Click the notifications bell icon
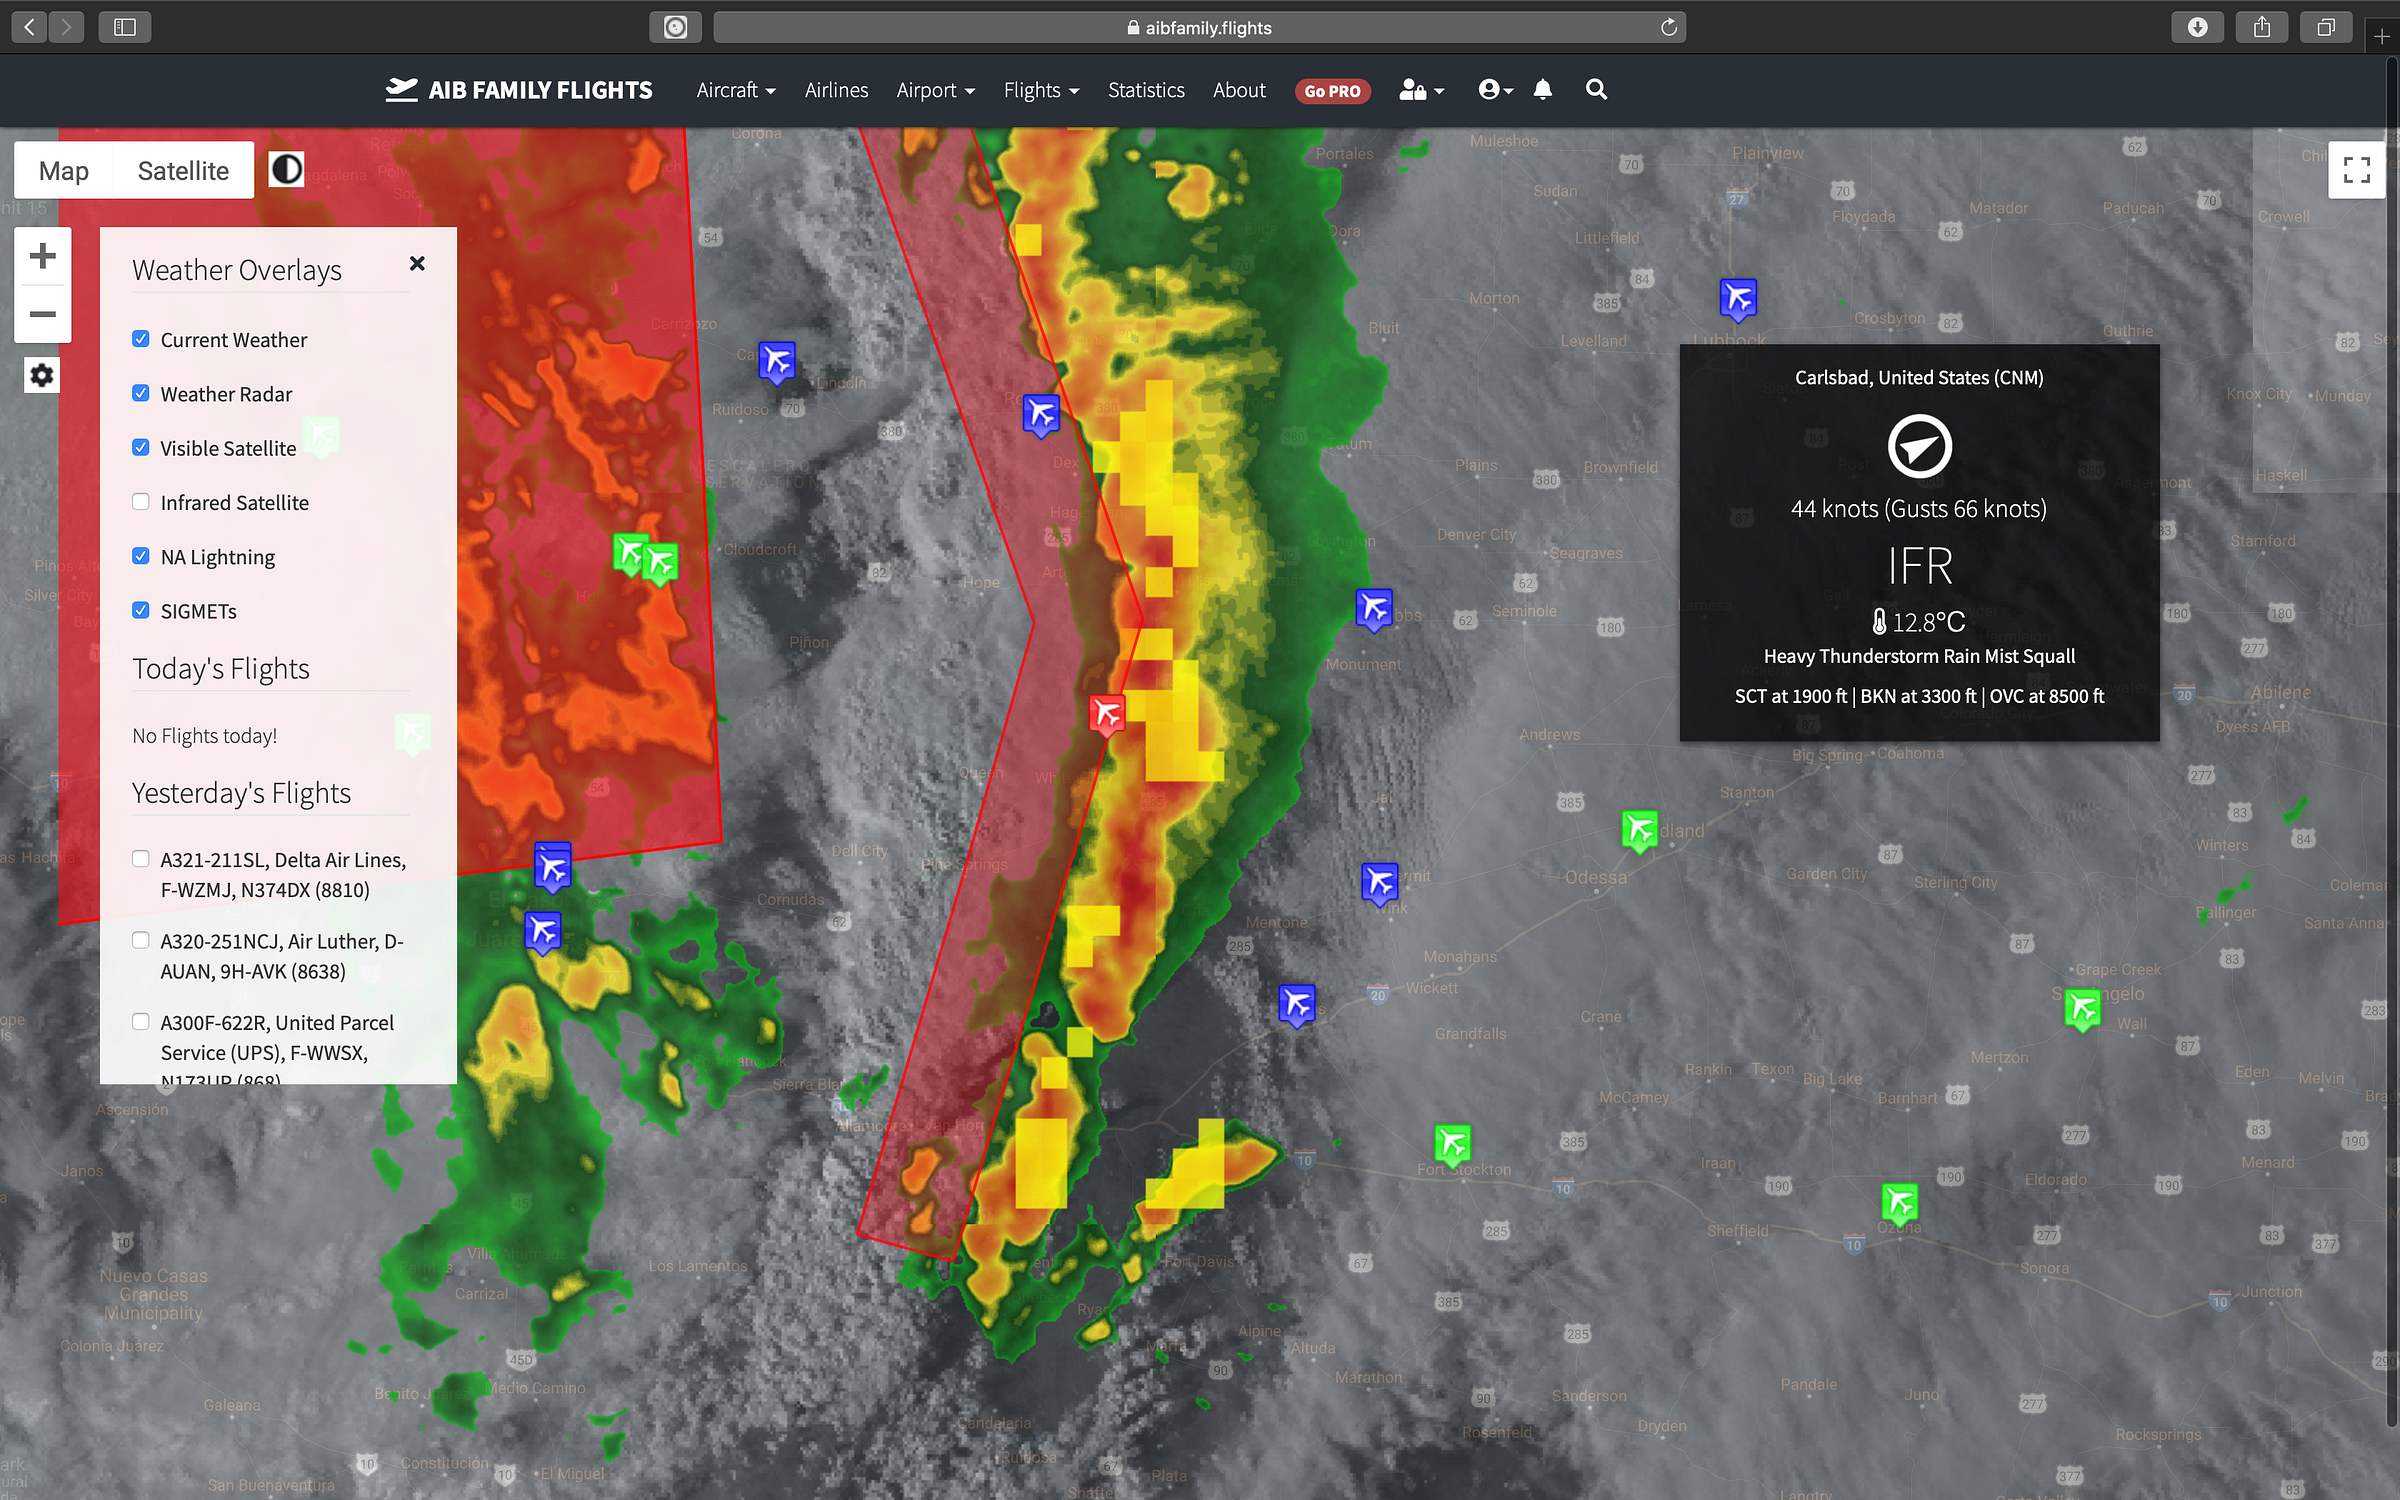This screenshot has width=2400, height=1500. [x=1542, y=90]
